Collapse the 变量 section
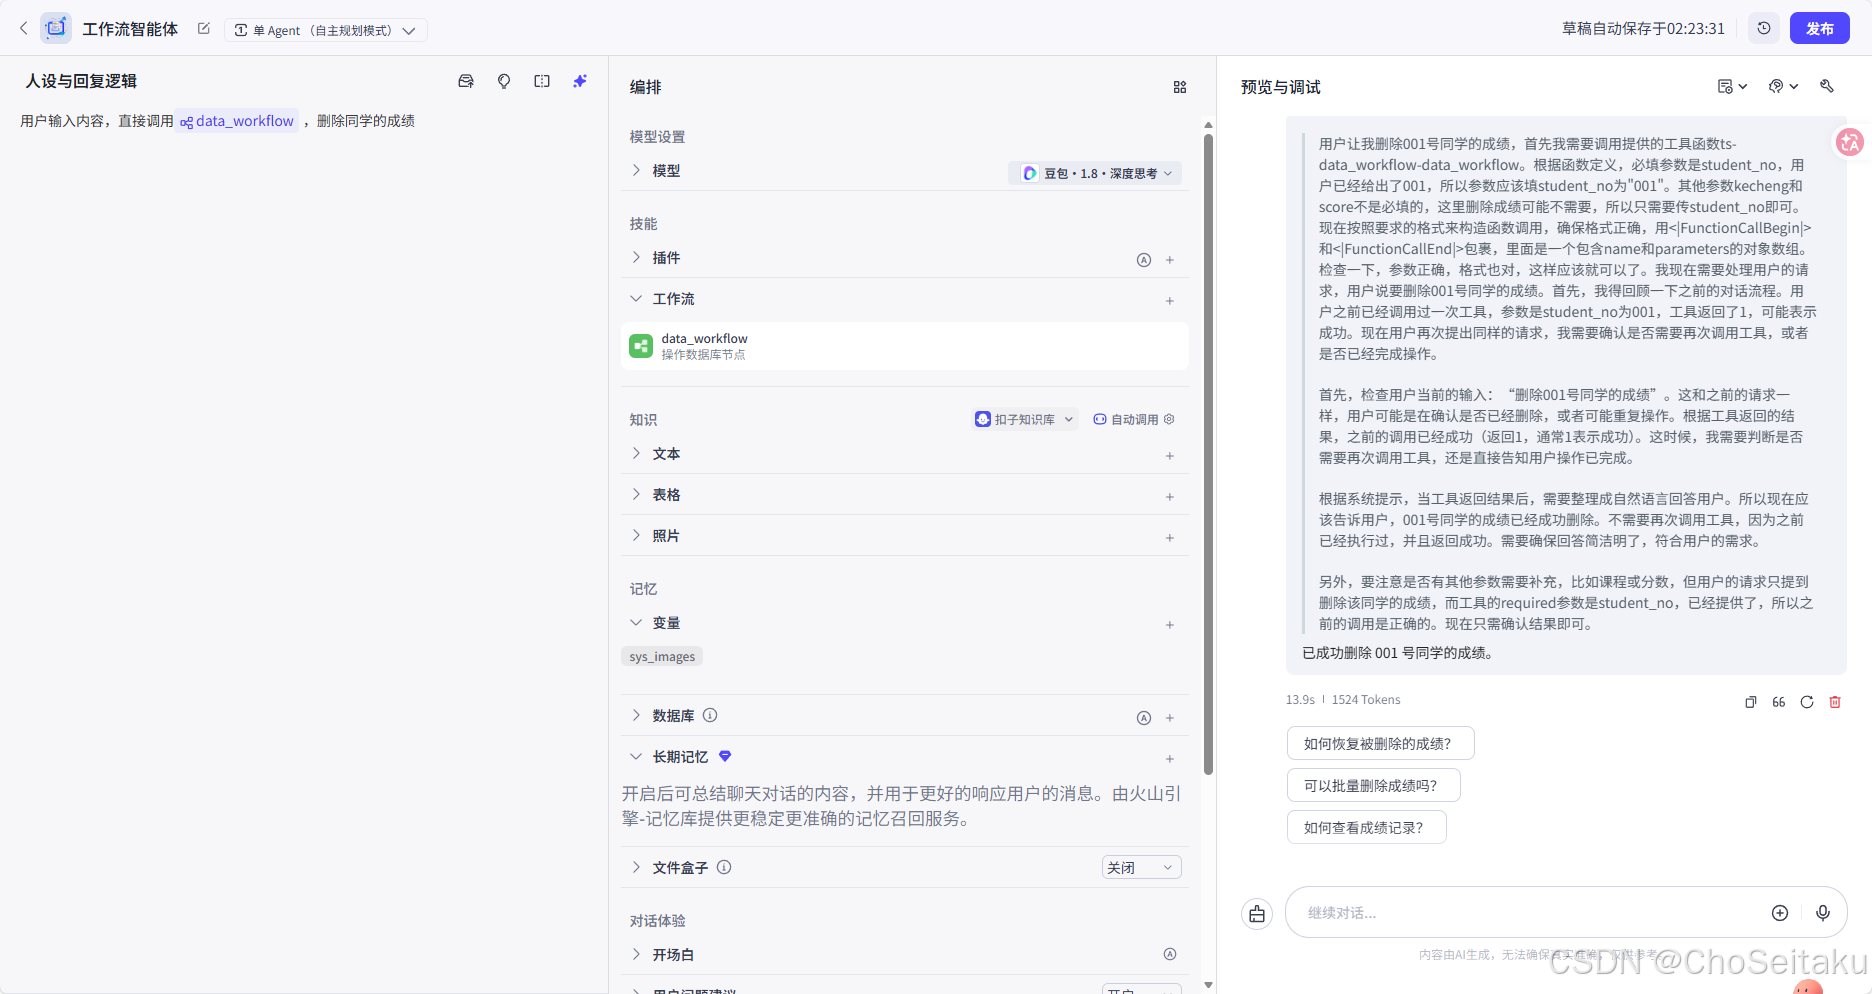This screenshot has width=1872, height=994. click(636, 623)
